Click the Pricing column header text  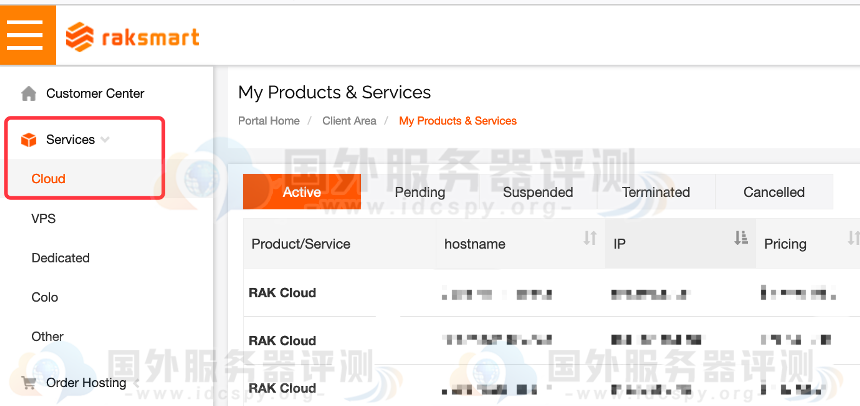coord(785,244)
